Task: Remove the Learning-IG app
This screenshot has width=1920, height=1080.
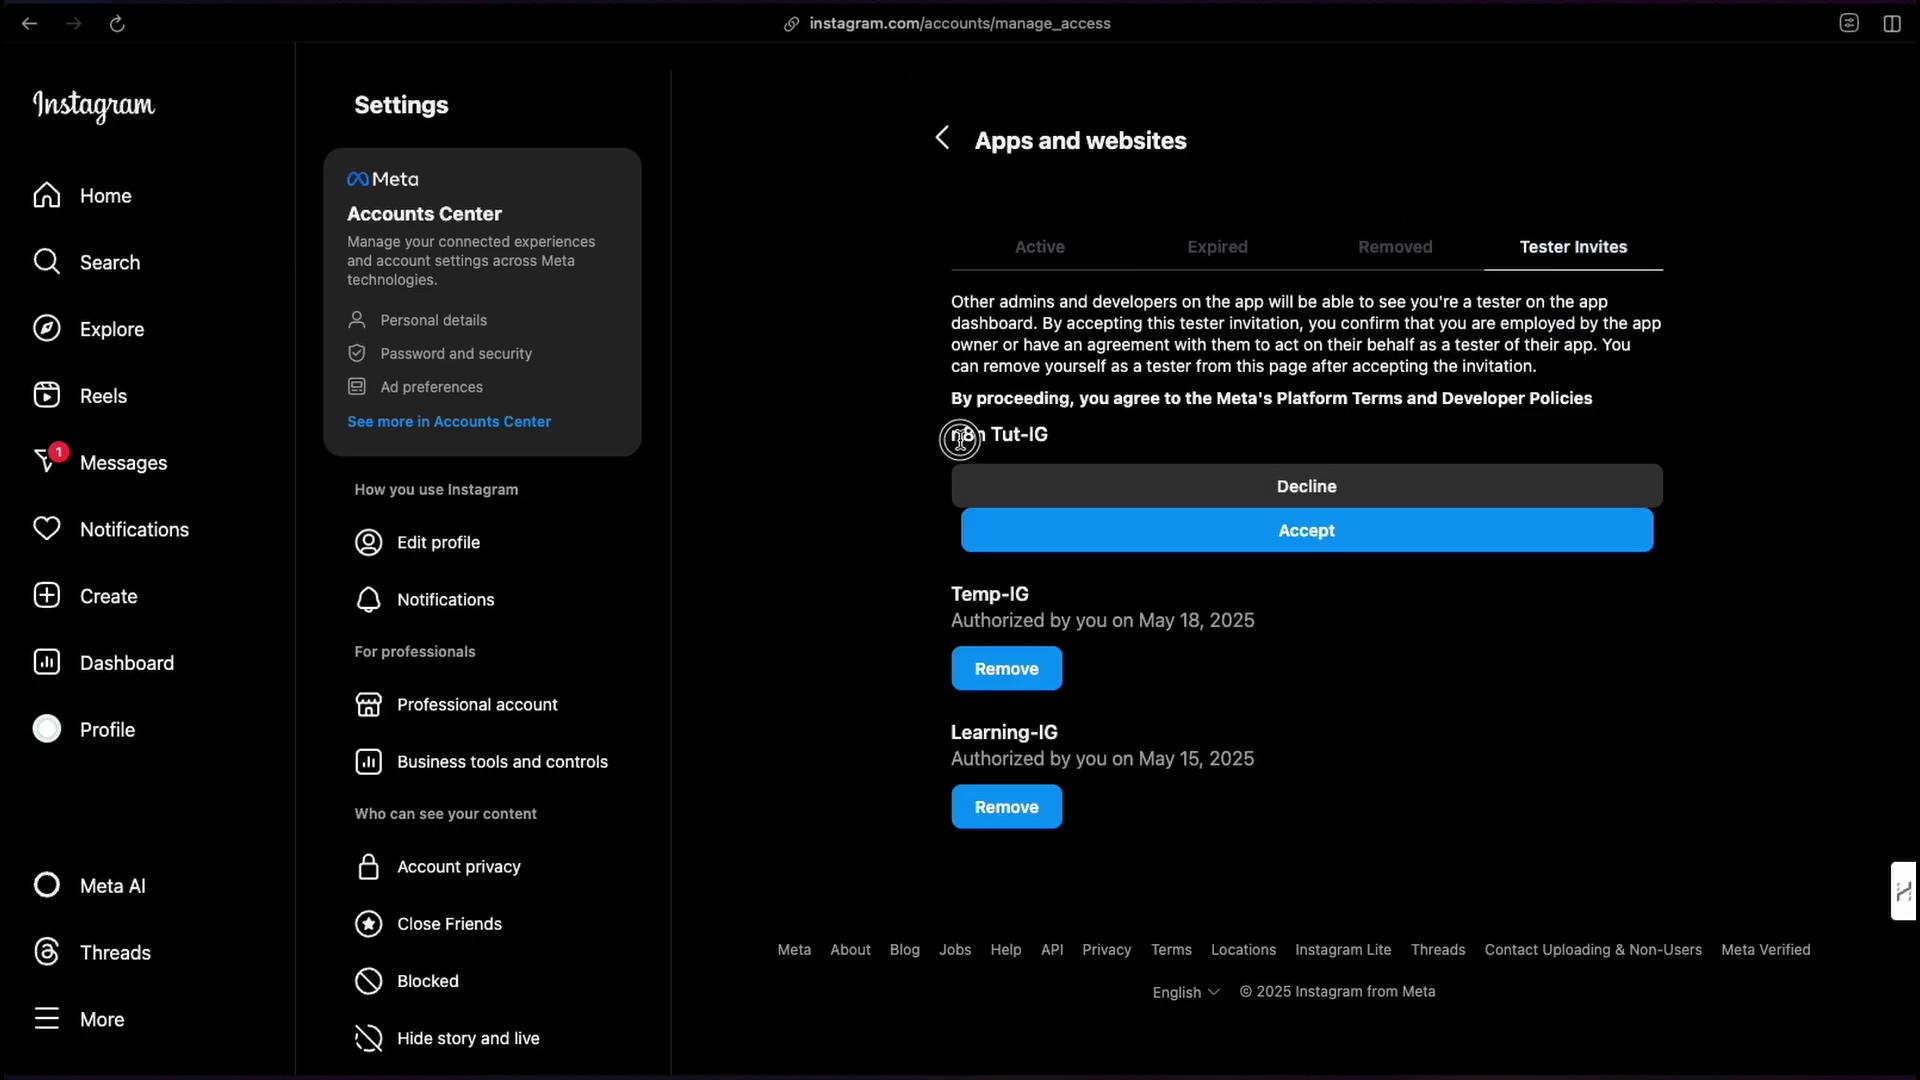Action: [x=1006, y=807]
